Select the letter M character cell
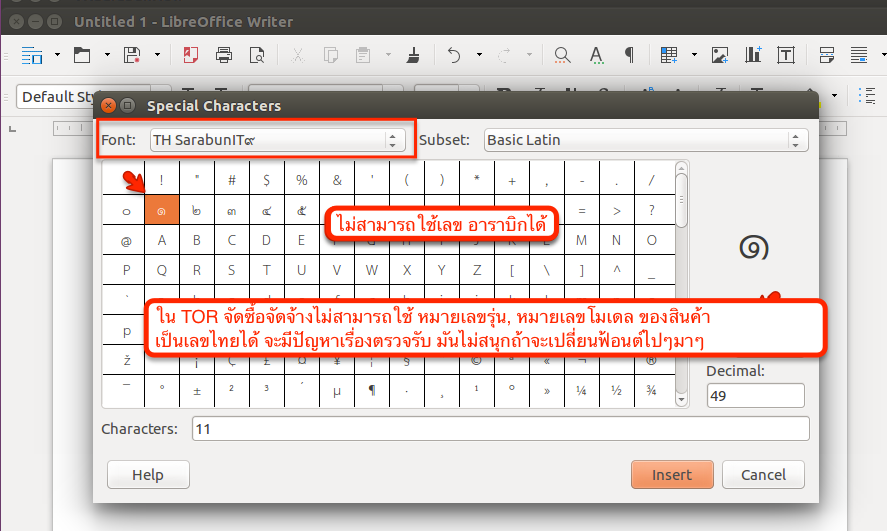This screenshot has height=531, width=887. [582, 240]
